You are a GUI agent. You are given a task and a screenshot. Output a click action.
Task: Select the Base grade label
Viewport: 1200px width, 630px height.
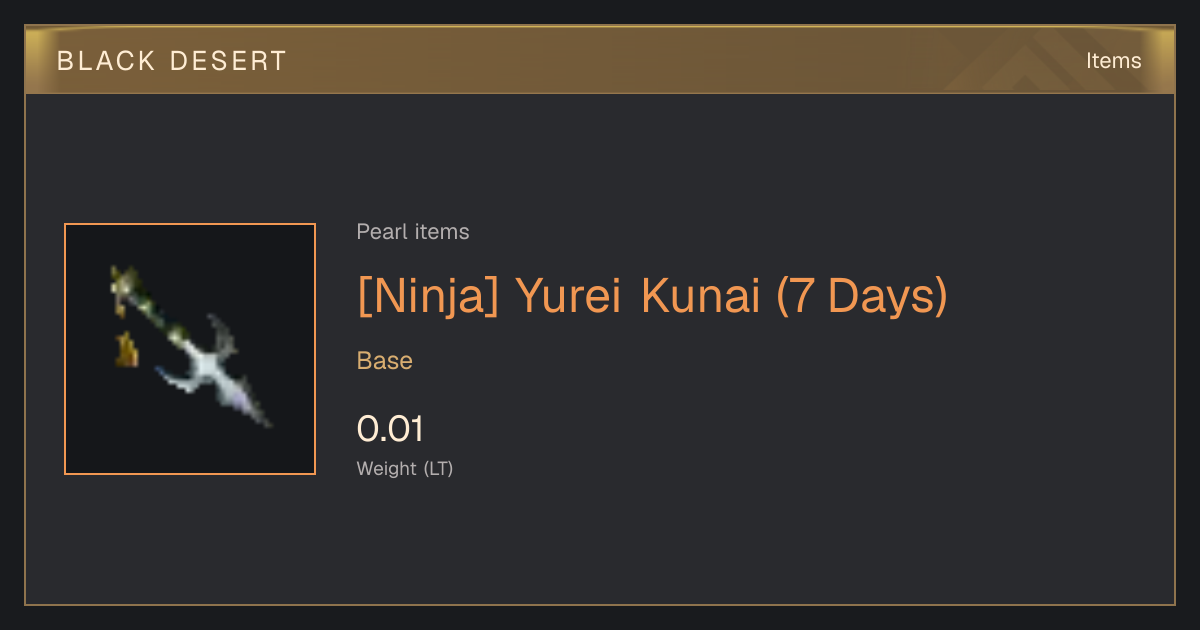click(x=385, y=360)
